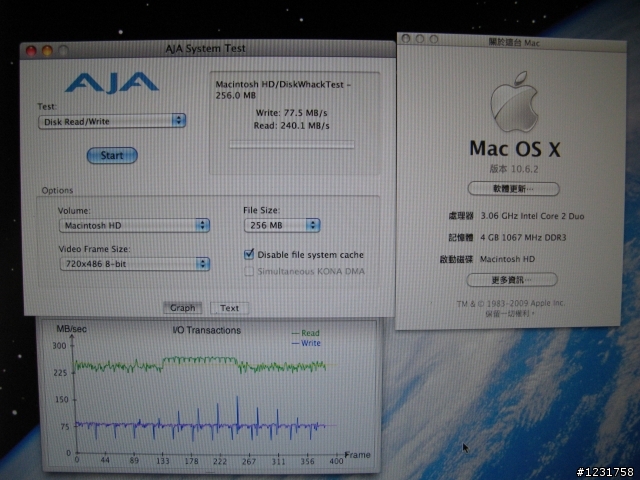Image resolution: width=640 pixels, height=480 pixels.
Task: Click the More Info button (更多資訊)
Action: pos(512,280)
